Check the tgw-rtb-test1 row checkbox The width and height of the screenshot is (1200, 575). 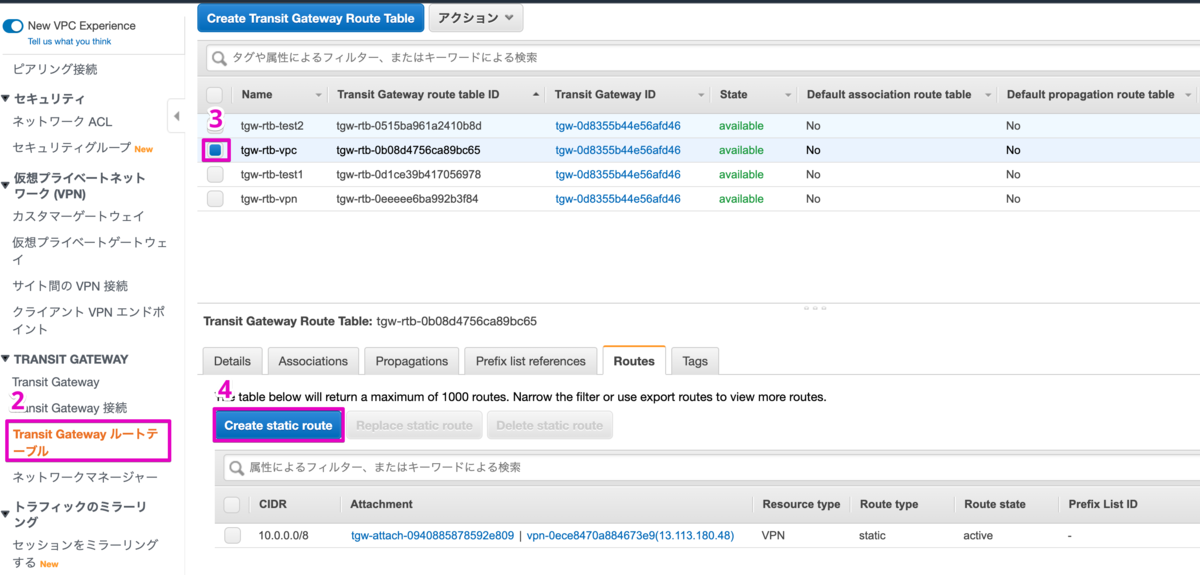coord(215,174)
